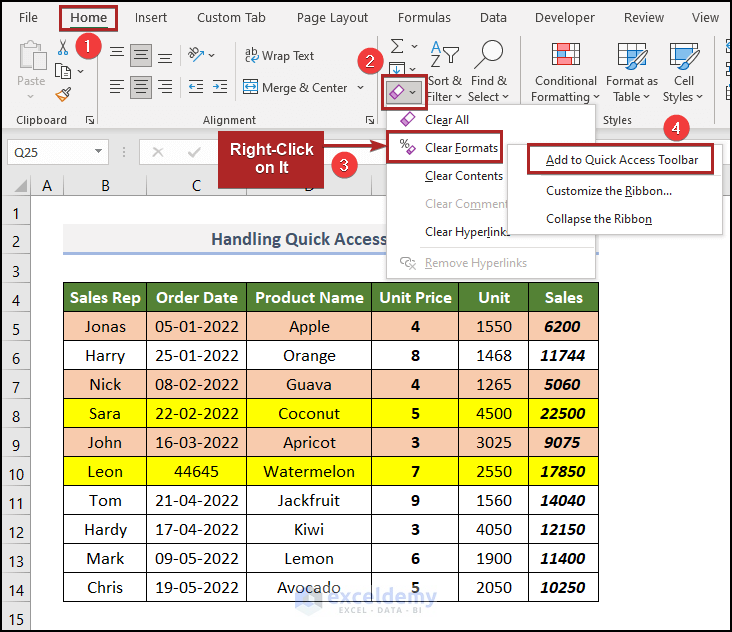The image size is (732, 632).
Task: Open the Cell Styles gallery icon
Action: click(x=684, y=55)
